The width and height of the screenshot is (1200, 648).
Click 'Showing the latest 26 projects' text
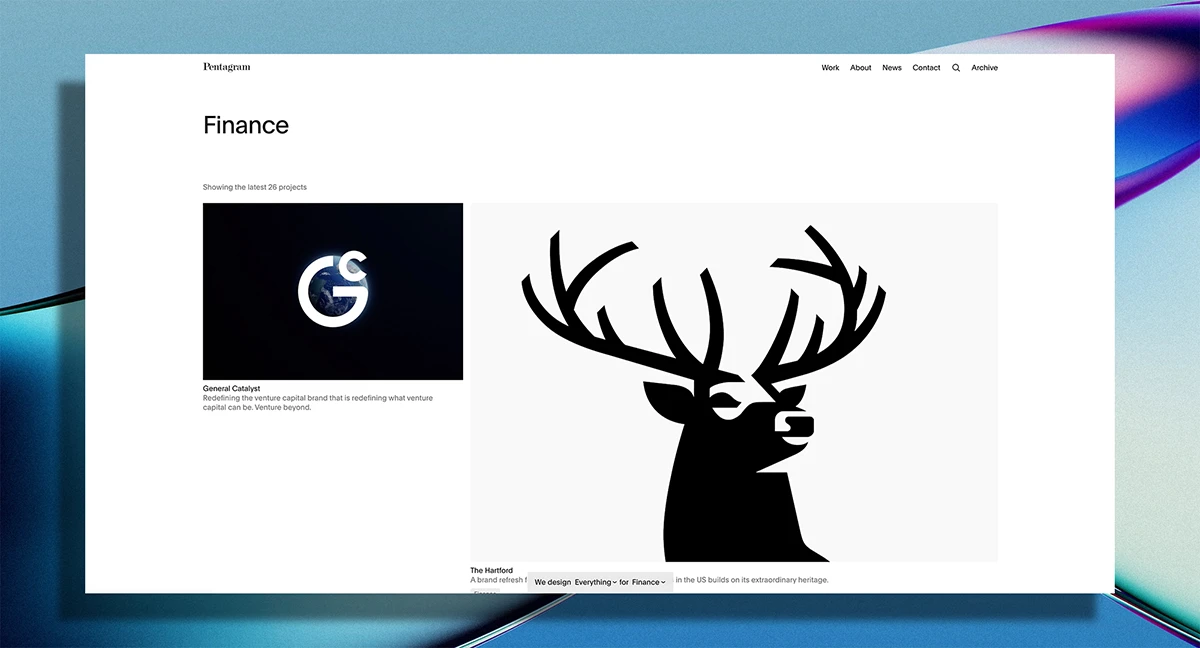[255, 187]
